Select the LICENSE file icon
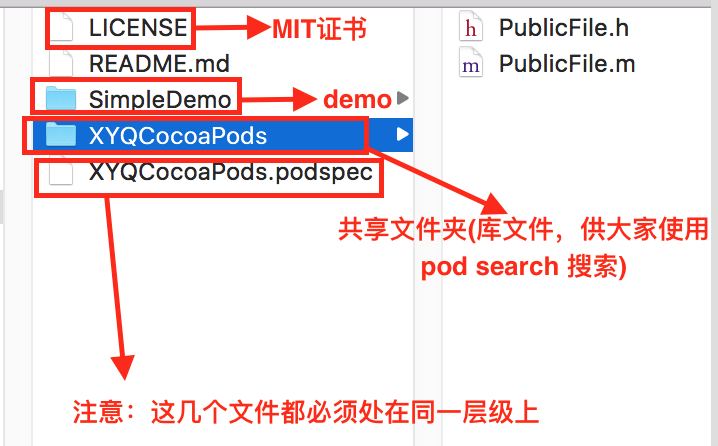Viewport: 718px width, 446px height. pos(61,27)
